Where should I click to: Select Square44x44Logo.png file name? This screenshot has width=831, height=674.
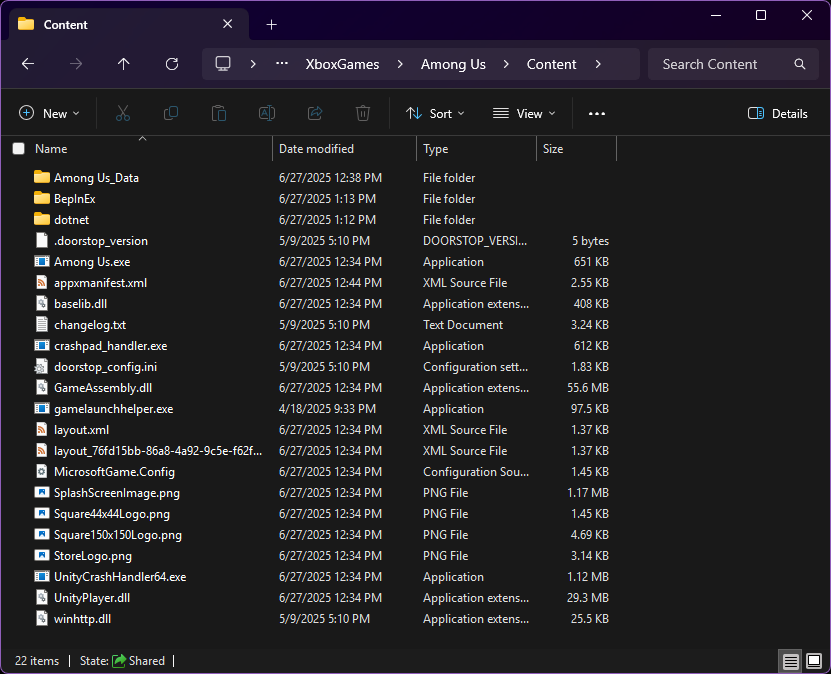click(112, 513)
